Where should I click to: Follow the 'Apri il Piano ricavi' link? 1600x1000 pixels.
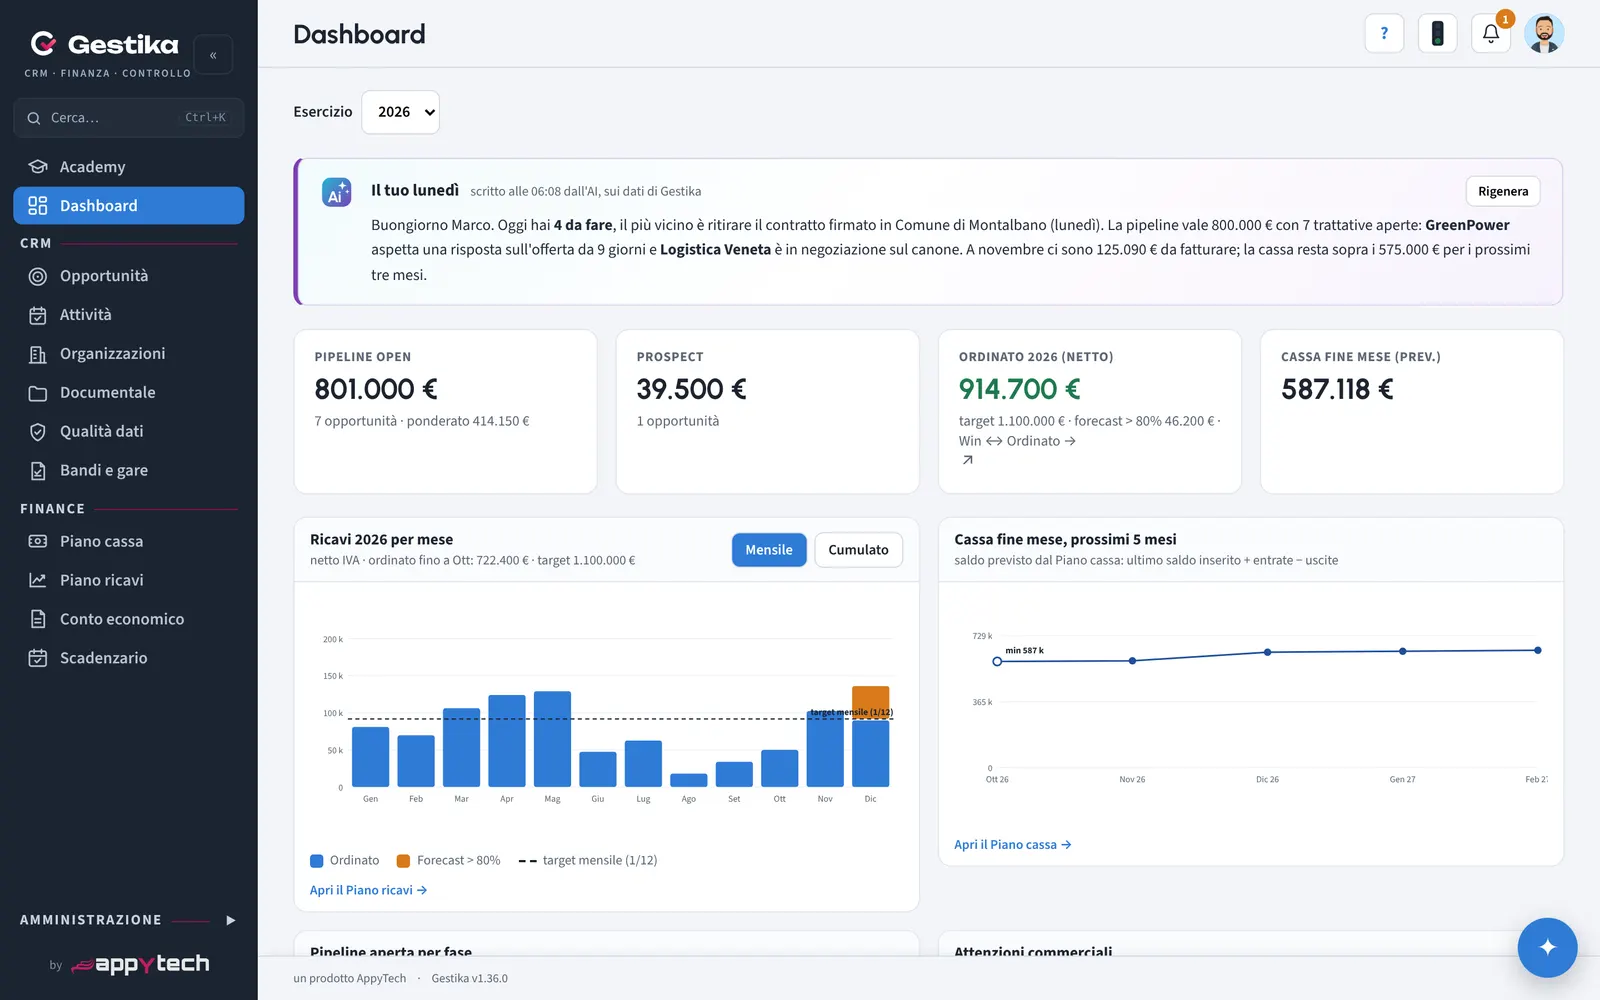pos(368,890)
